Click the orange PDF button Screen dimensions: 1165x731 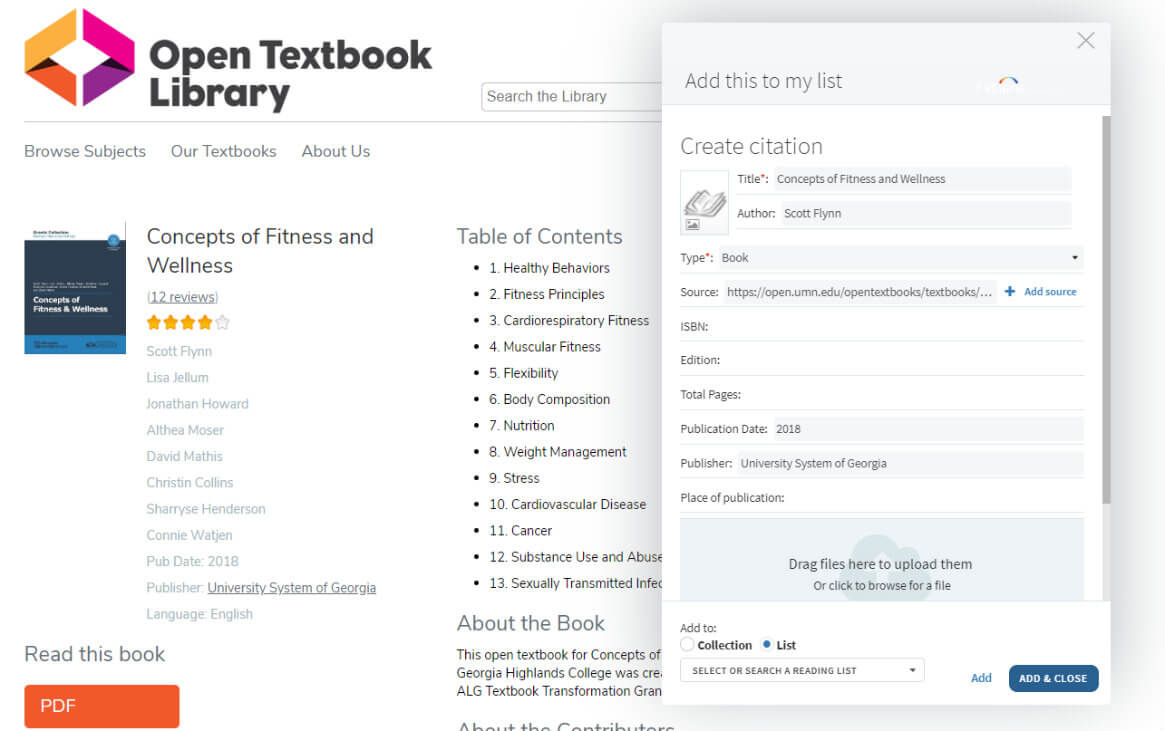[102, 706]
